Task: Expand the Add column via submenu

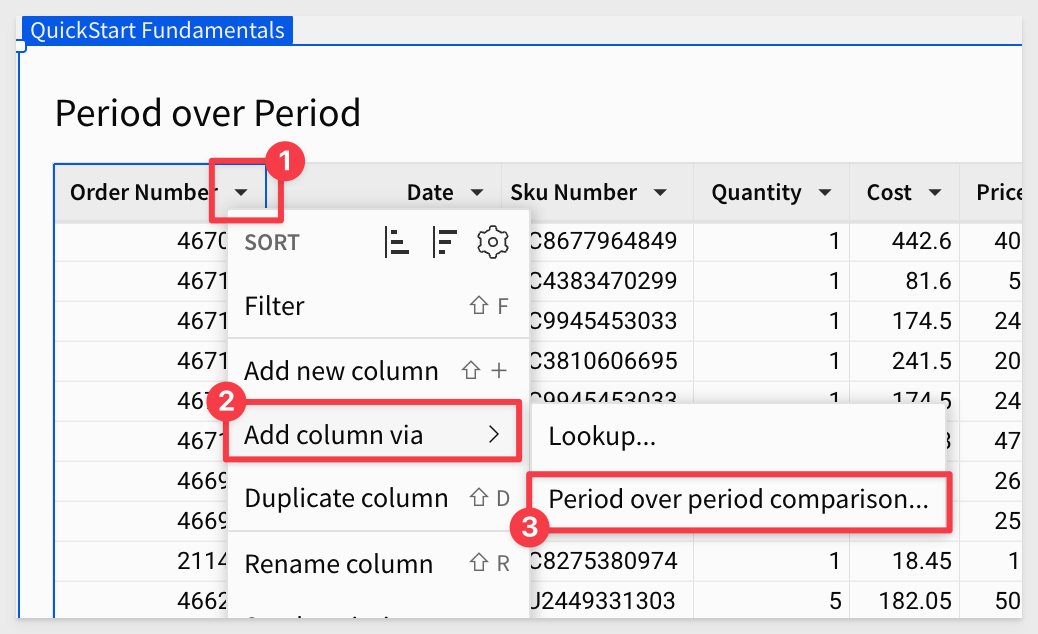Action: [x=373, y=435]
